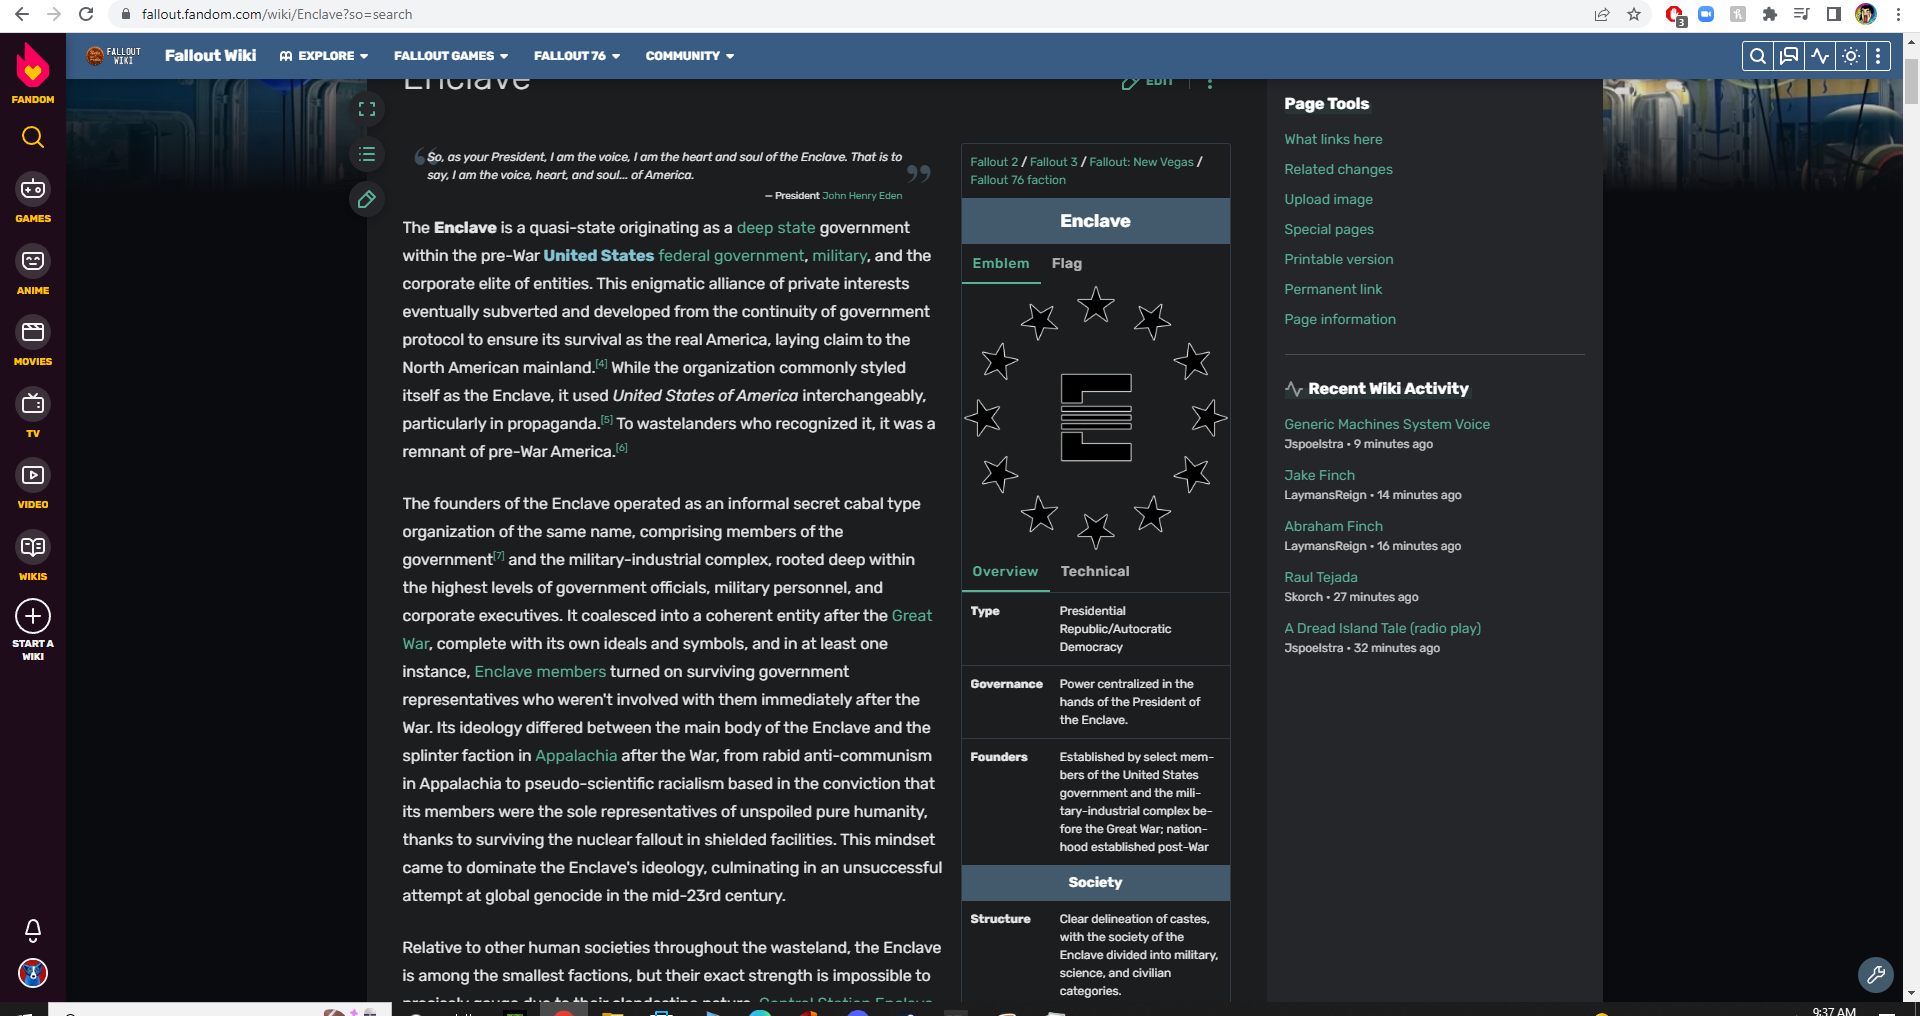The height and width of the screenshot is (1016, 1920).
Task: Open admin tools wrench icon
Action: [1876, 974]
